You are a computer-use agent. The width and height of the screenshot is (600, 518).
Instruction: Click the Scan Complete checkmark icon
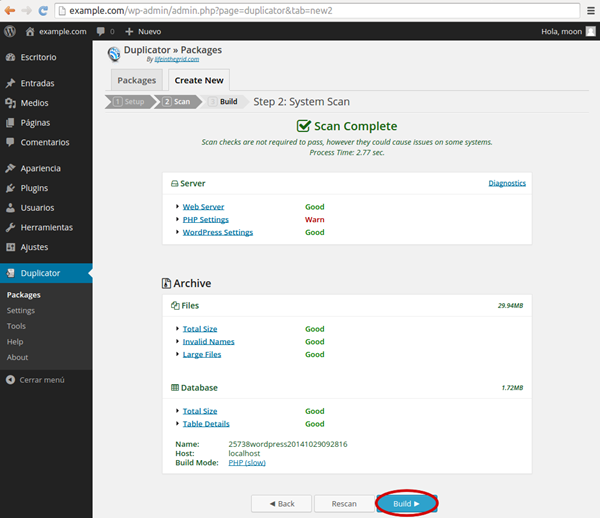pyautogui.click(x=303, y=126)
